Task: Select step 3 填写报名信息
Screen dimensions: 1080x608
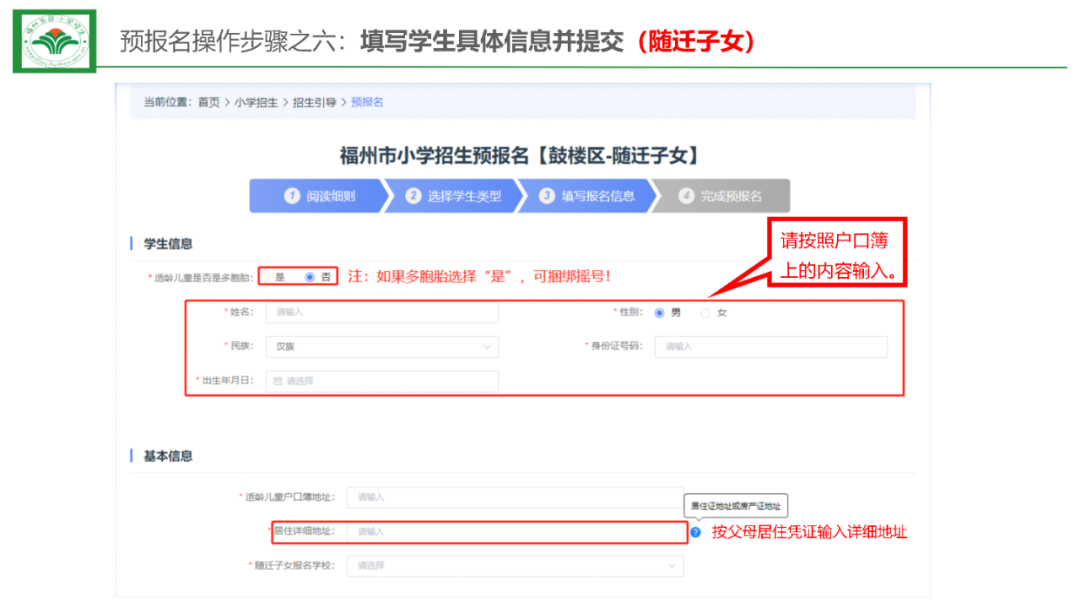Action: click(587, 196)
